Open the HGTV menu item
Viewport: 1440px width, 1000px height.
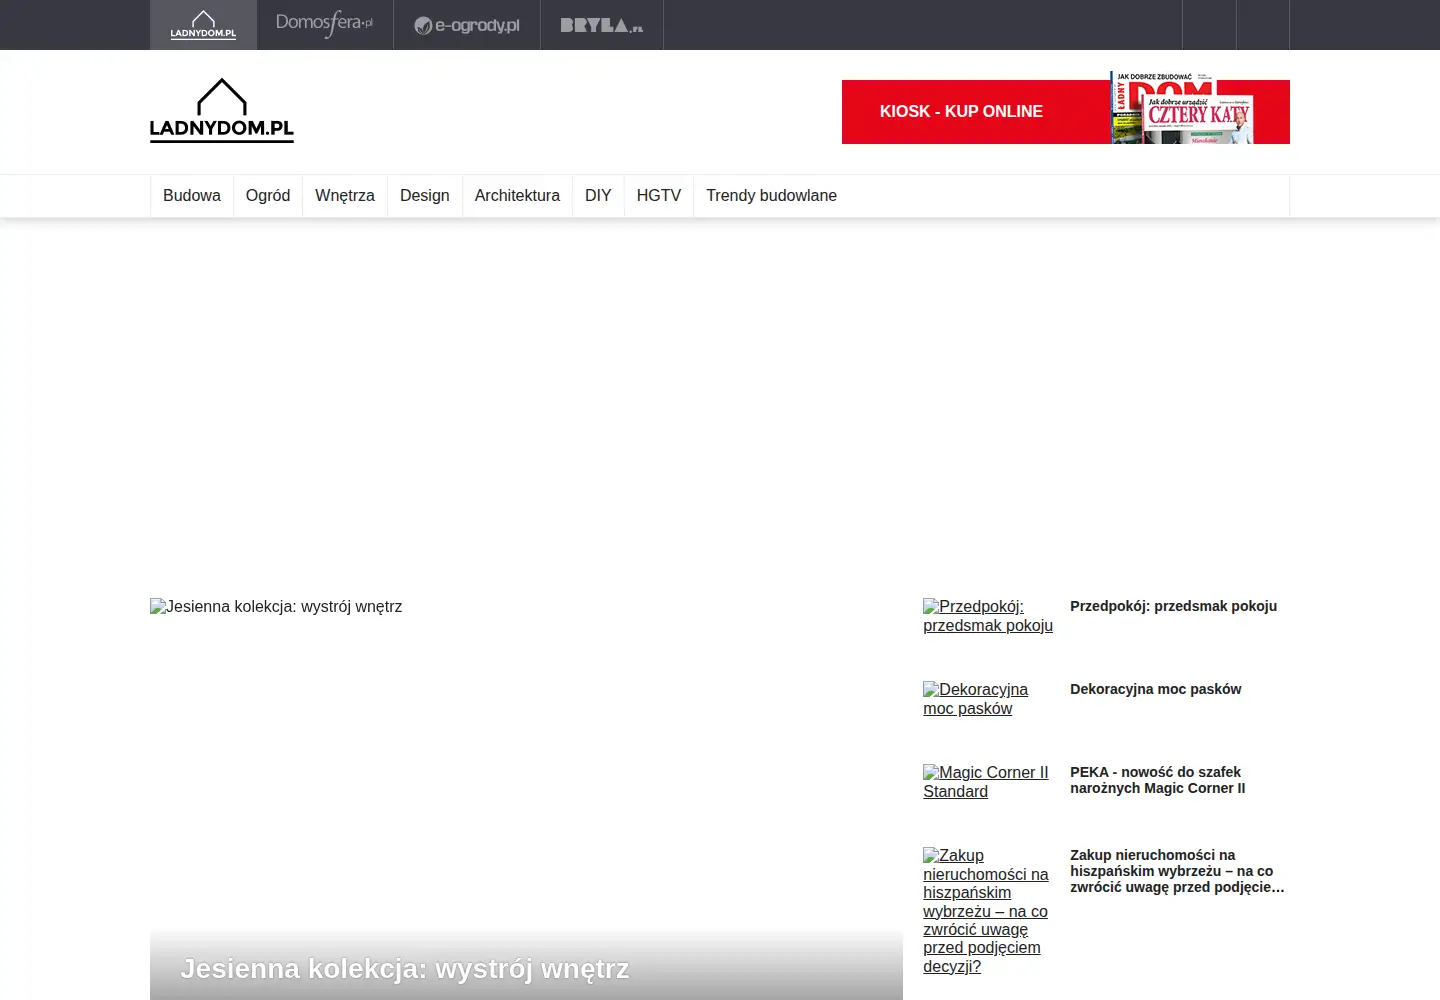pos(659,196)
